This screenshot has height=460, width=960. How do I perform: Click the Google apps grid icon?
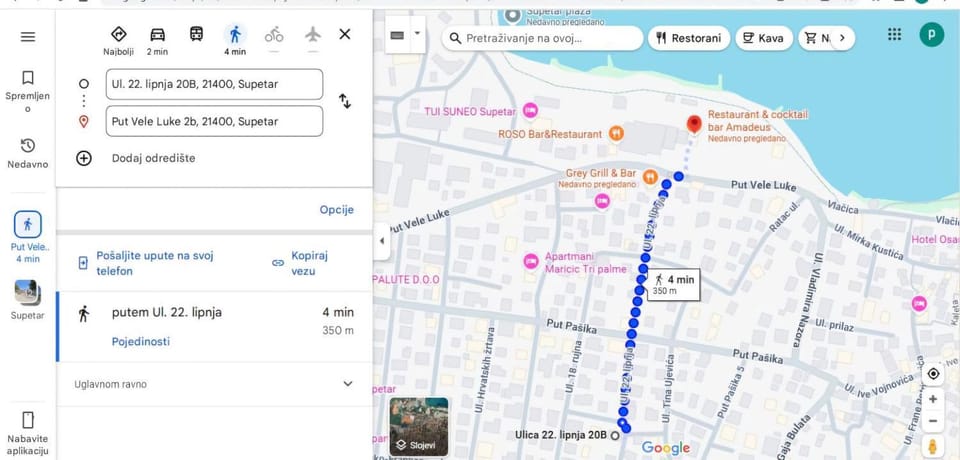tap(894, 35)
